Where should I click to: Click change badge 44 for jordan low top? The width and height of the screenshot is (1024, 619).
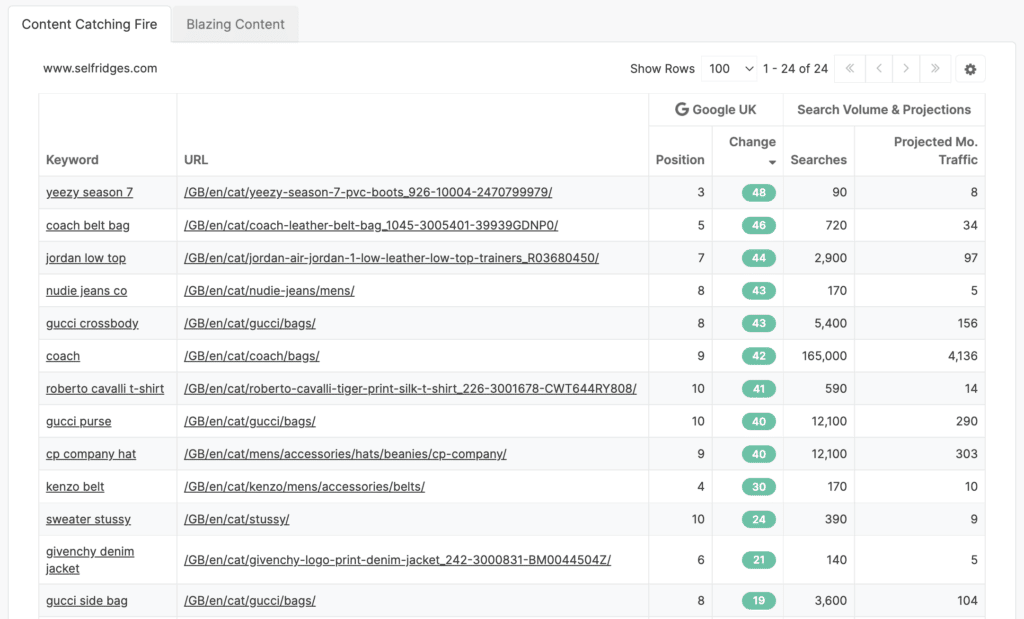click(758, 258)
